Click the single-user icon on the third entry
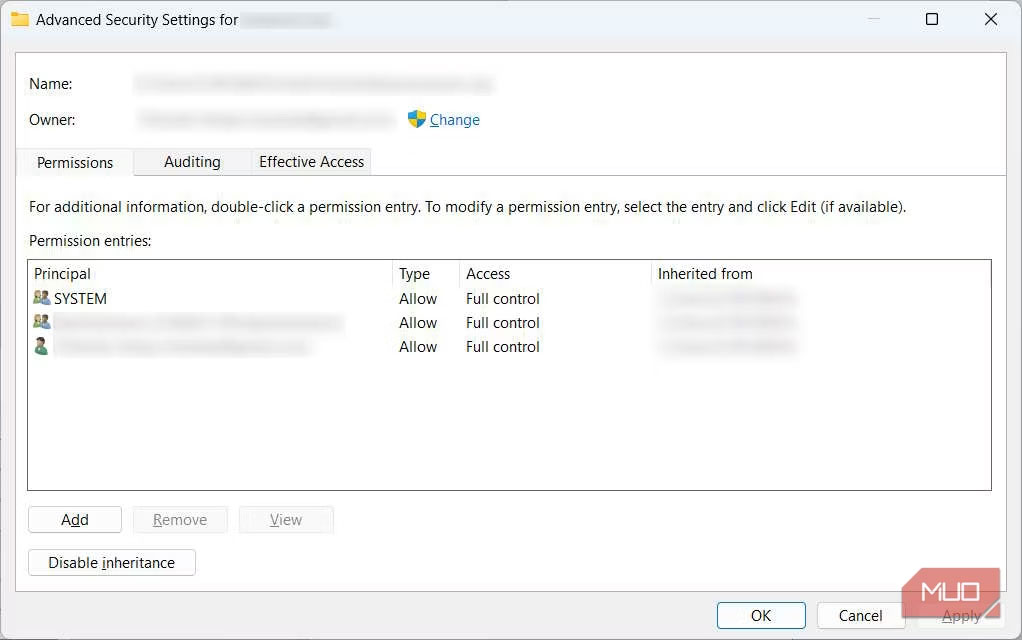The height and width of the screenshot is (640, 1022). pyautogui.click(x=39, y=346)
